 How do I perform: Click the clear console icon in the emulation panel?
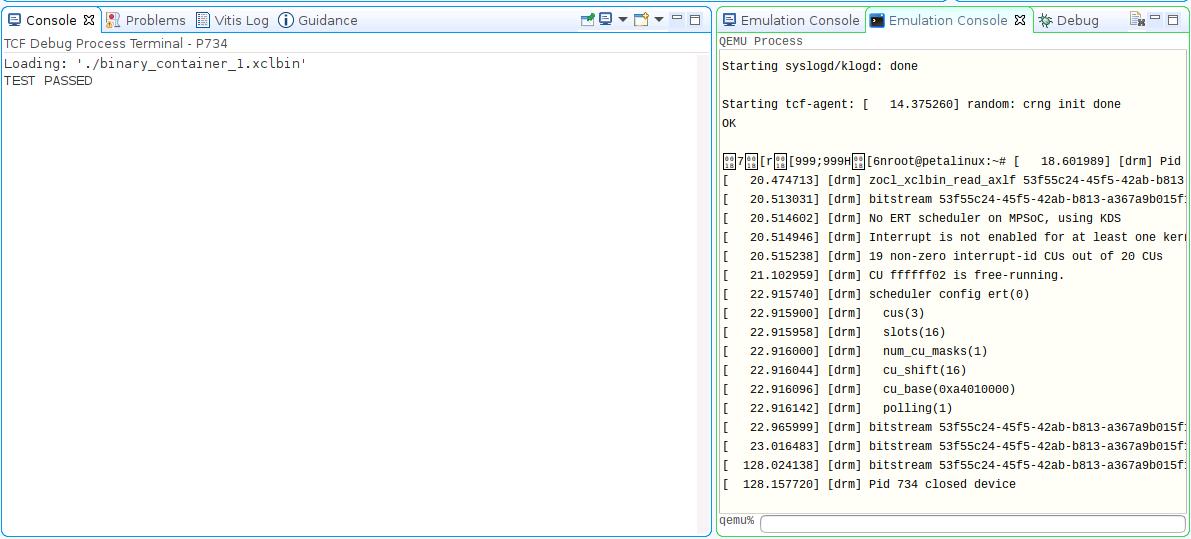[1137, 19]
